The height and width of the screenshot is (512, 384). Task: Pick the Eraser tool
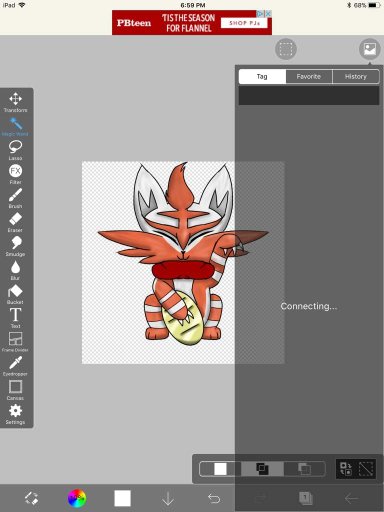click(x=15, y=222)
